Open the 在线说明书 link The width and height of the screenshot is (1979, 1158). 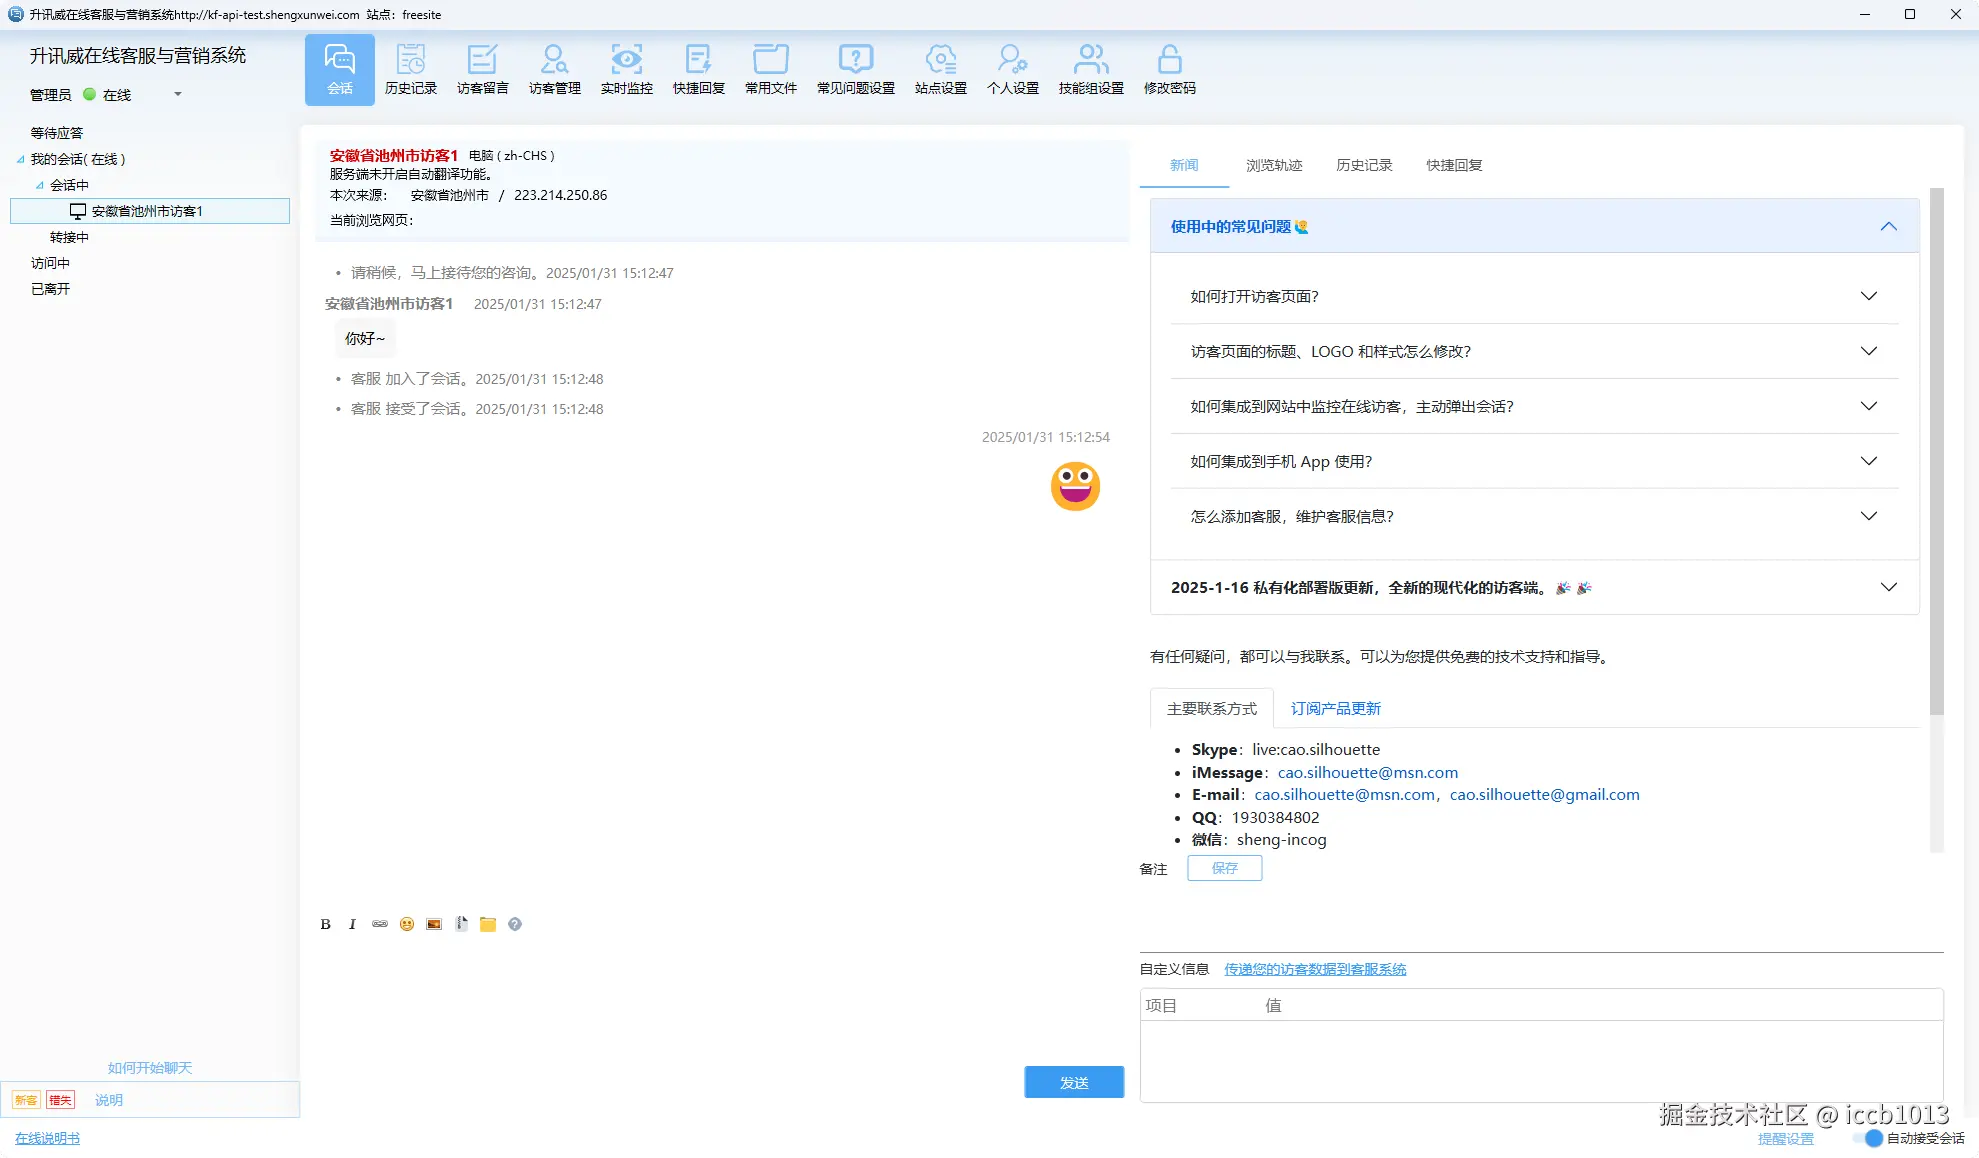click(x=47, y=1138)
